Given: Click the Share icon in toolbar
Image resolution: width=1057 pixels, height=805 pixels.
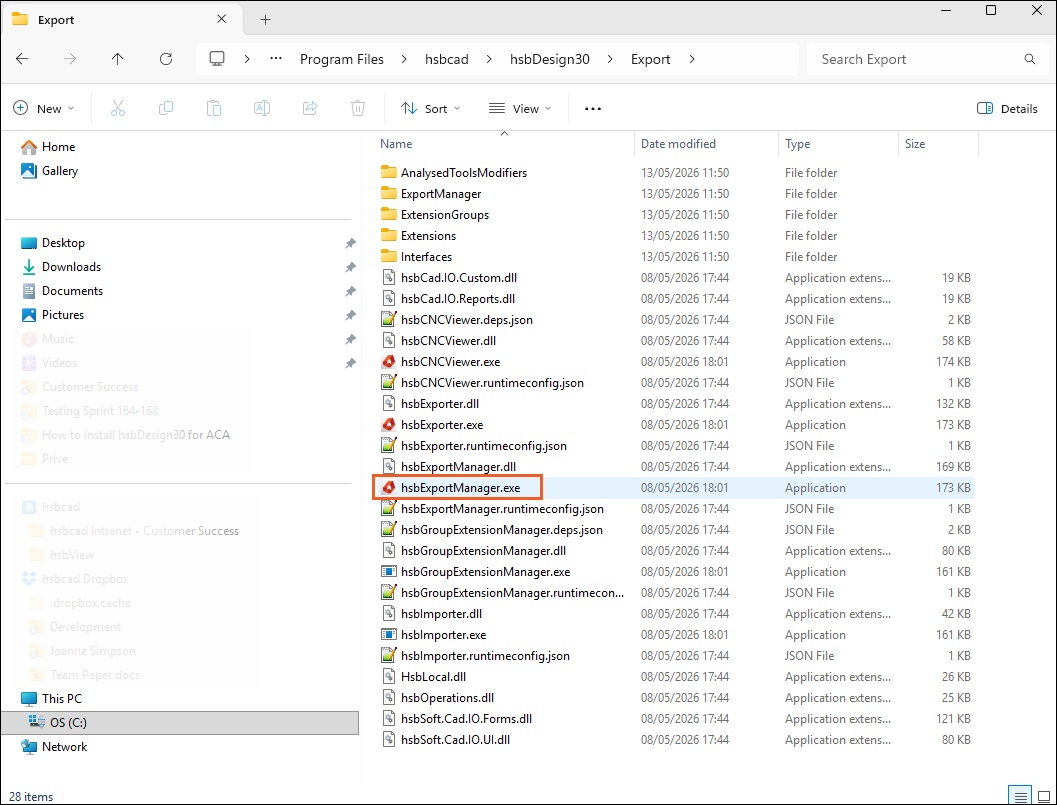Looking at the screenshot, I should click(310, 109).
